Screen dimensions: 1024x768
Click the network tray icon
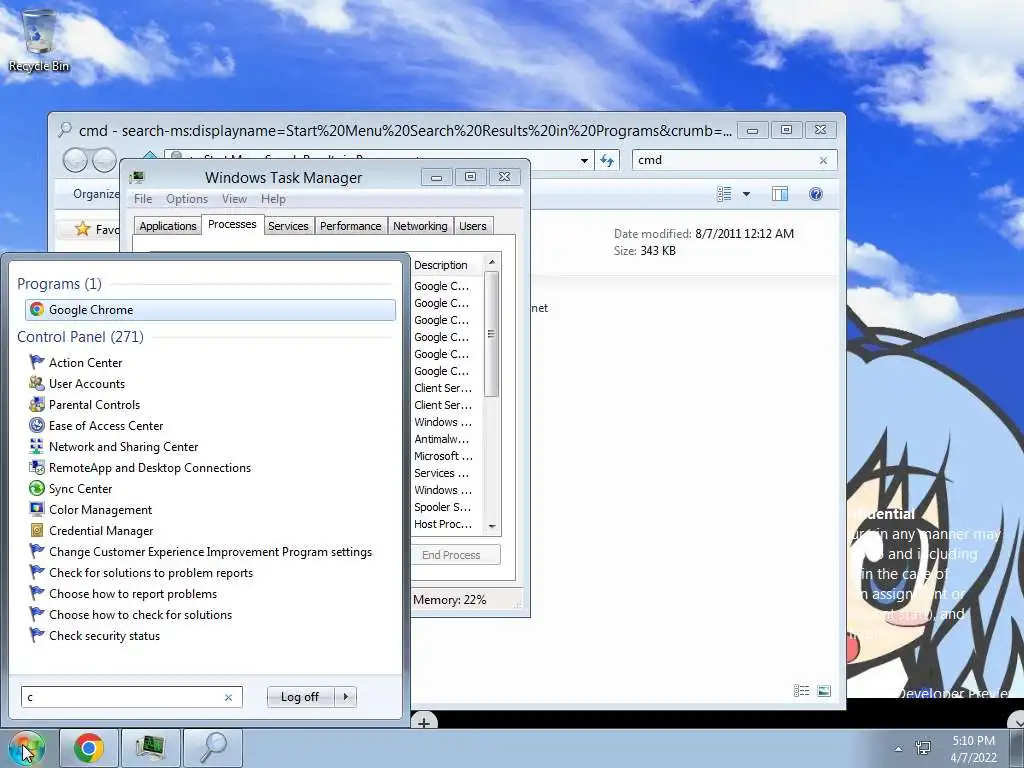(x=923, y=748)
